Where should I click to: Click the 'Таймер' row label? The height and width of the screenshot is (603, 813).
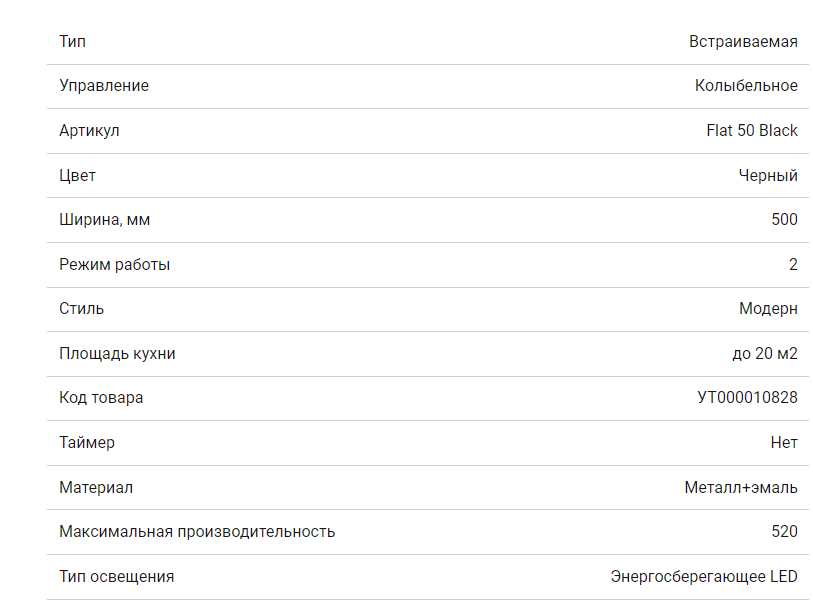coord(87,442)
